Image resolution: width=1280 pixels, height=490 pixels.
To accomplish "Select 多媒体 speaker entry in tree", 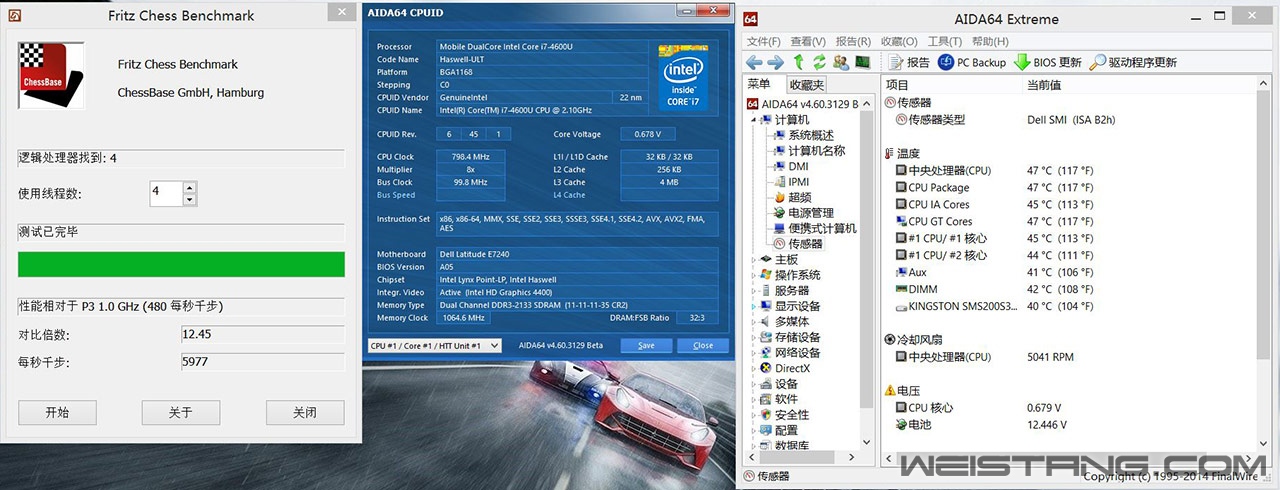I will coord(783,322).
